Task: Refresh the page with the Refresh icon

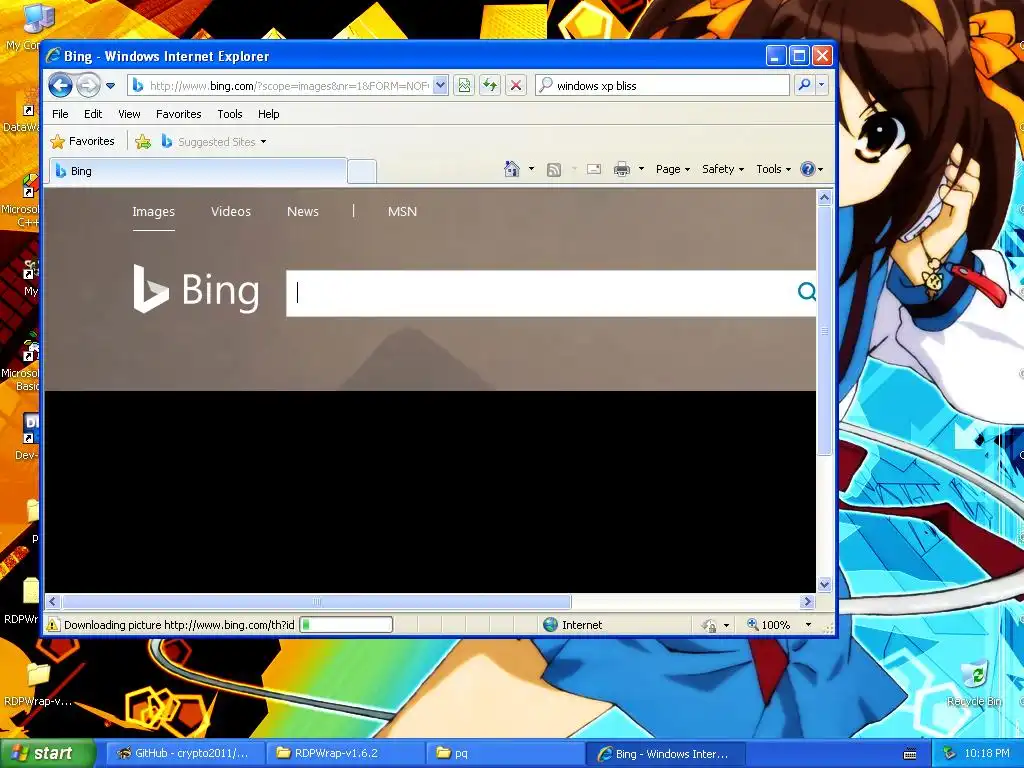Action: 490,86
